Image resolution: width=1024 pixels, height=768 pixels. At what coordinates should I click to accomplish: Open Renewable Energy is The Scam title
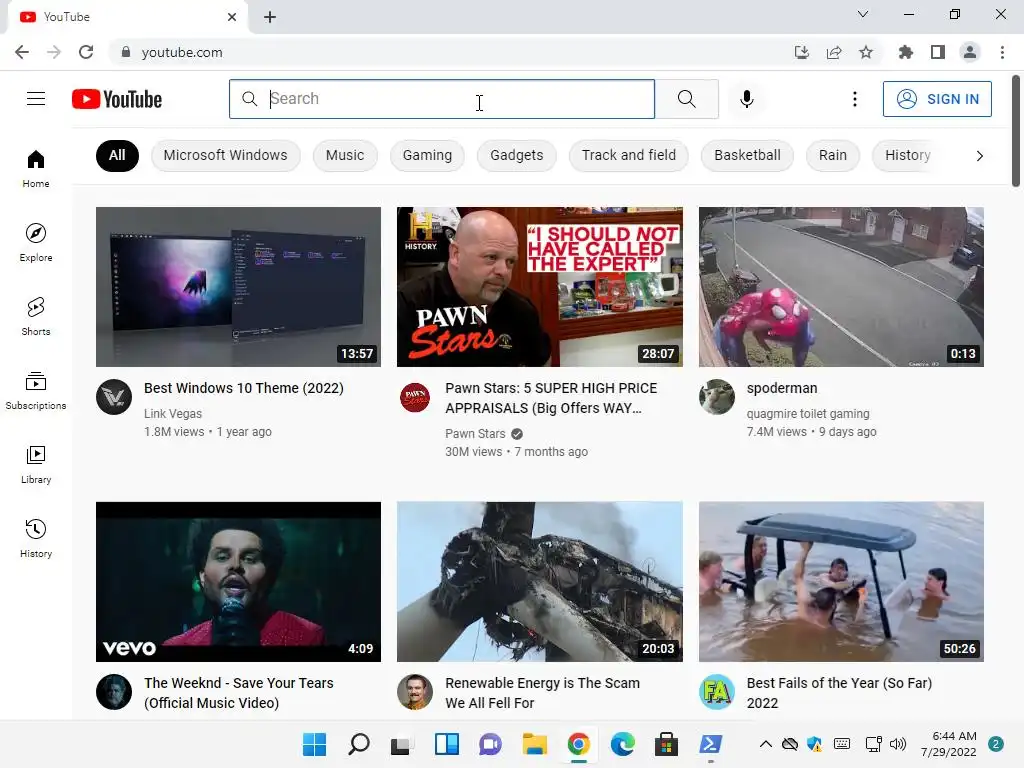[542, 693]
